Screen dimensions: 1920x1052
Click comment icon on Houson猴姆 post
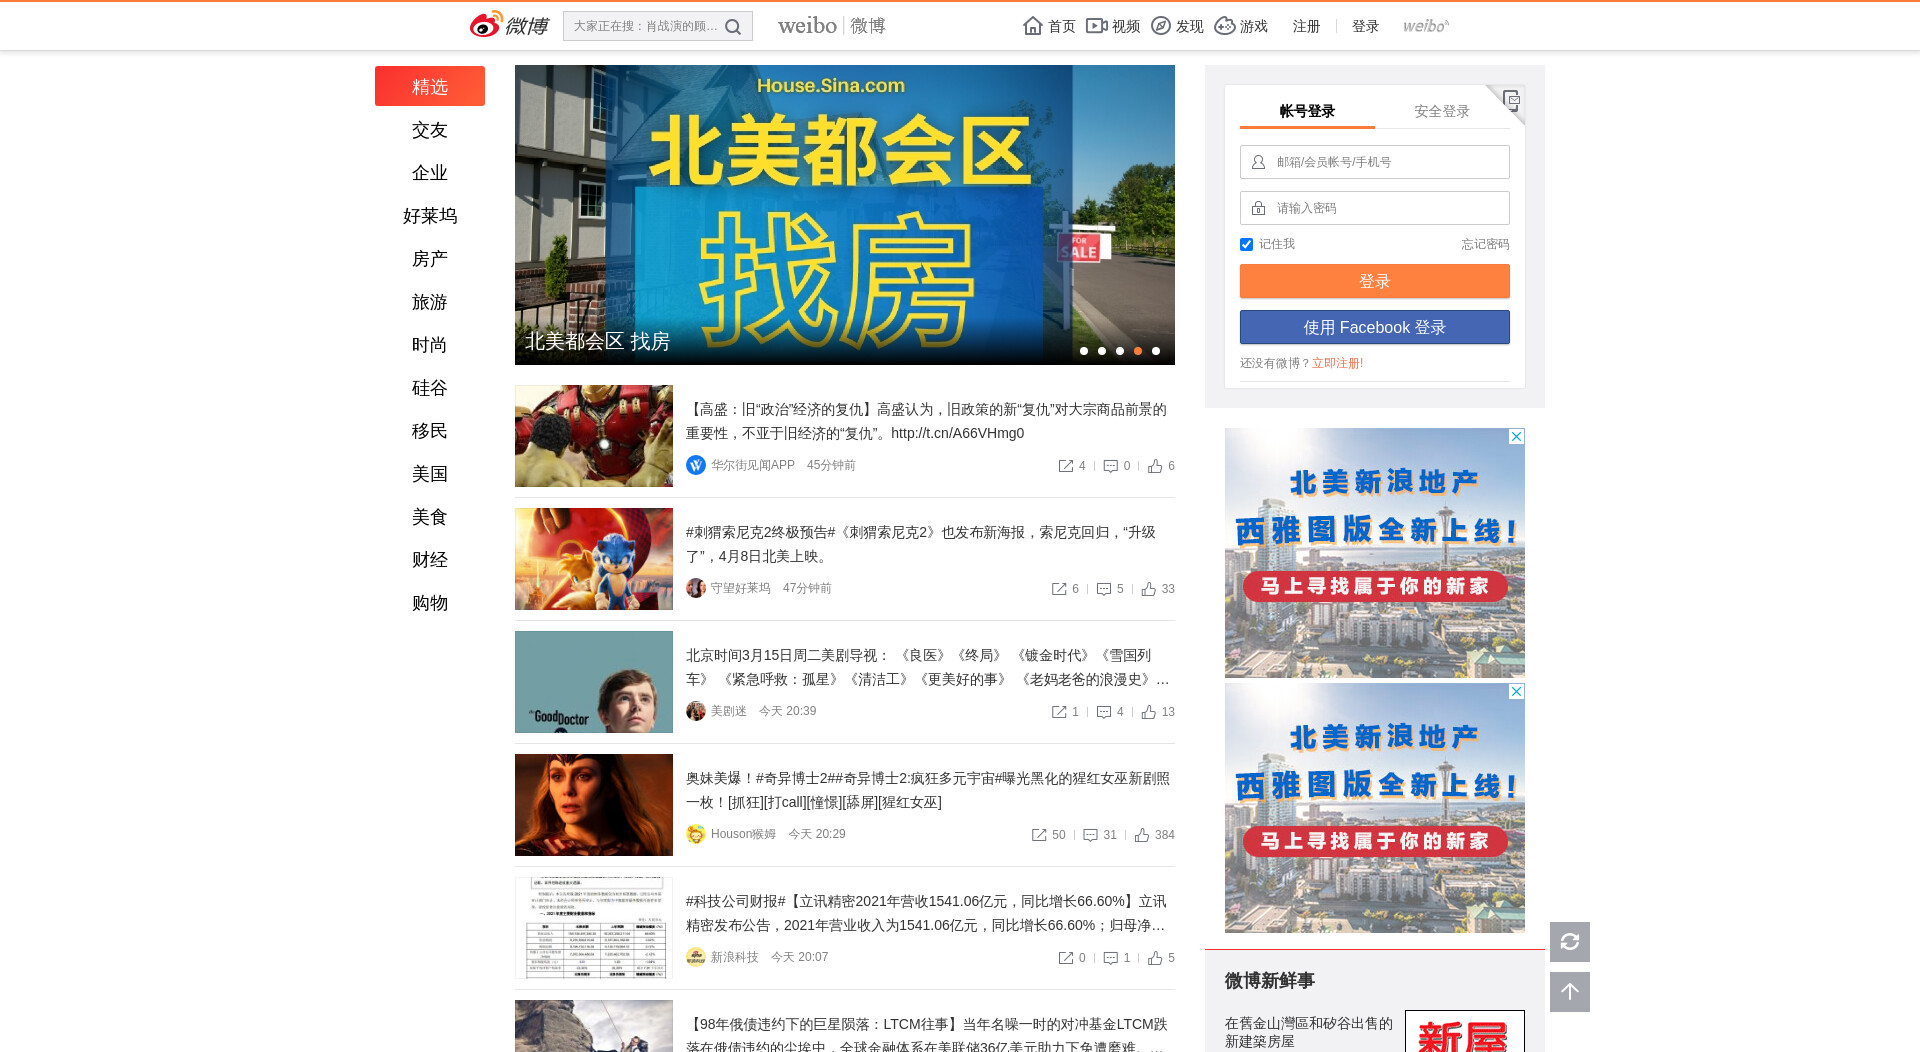point(1091,835)
